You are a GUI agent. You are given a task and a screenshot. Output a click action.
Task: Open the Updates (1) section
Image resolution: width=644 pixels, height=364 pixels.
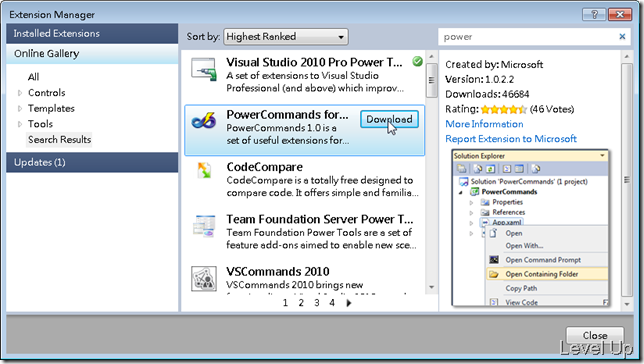coord(92,162)
